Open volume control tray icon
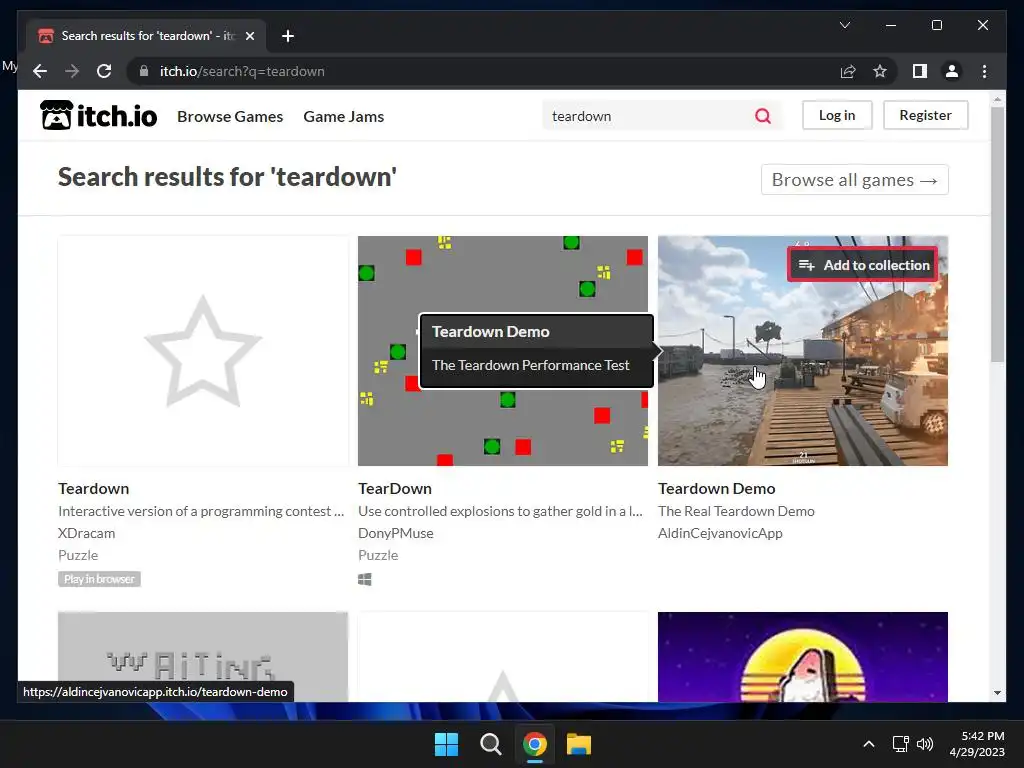Screen dimensions: 1024x768 point(925,744)
